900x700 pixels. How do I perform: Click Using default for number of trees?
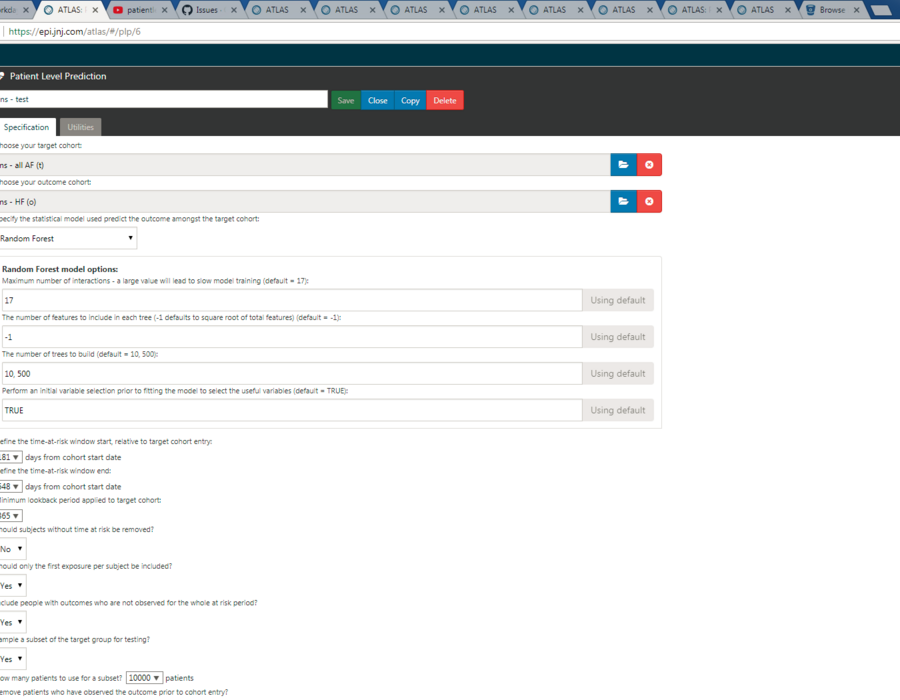pyautogui.click(x=618, y=374)
